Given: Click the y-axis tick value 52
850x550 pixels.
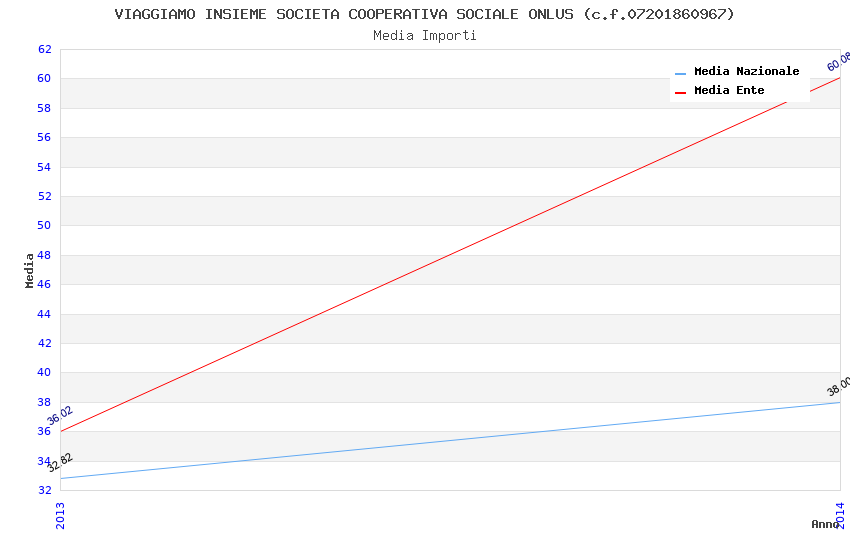Looking at the screenshot, I should point(44,196).
